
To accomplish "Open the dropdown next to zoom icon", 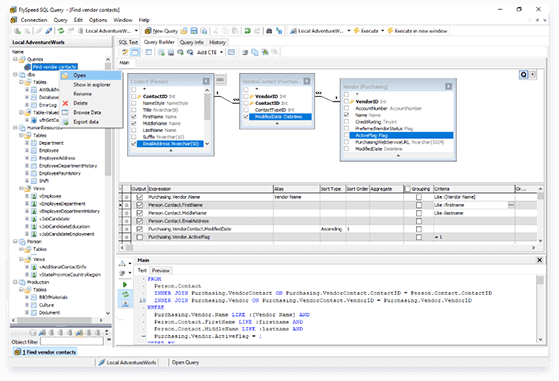I will tap(533, 74).
